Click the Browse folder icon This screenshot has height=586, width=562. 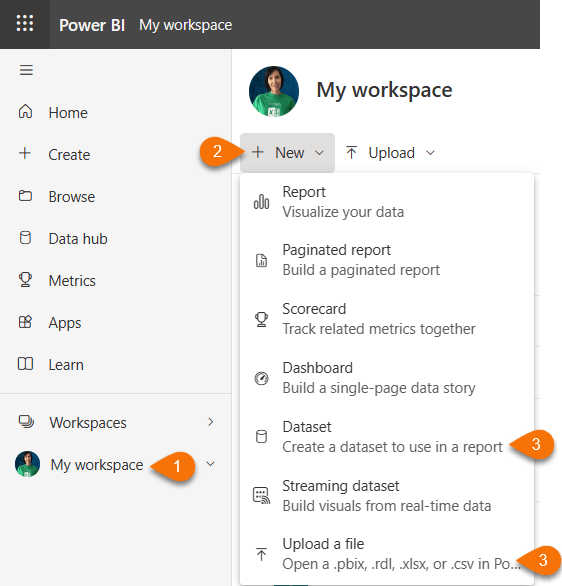click(x=25, y=195)
